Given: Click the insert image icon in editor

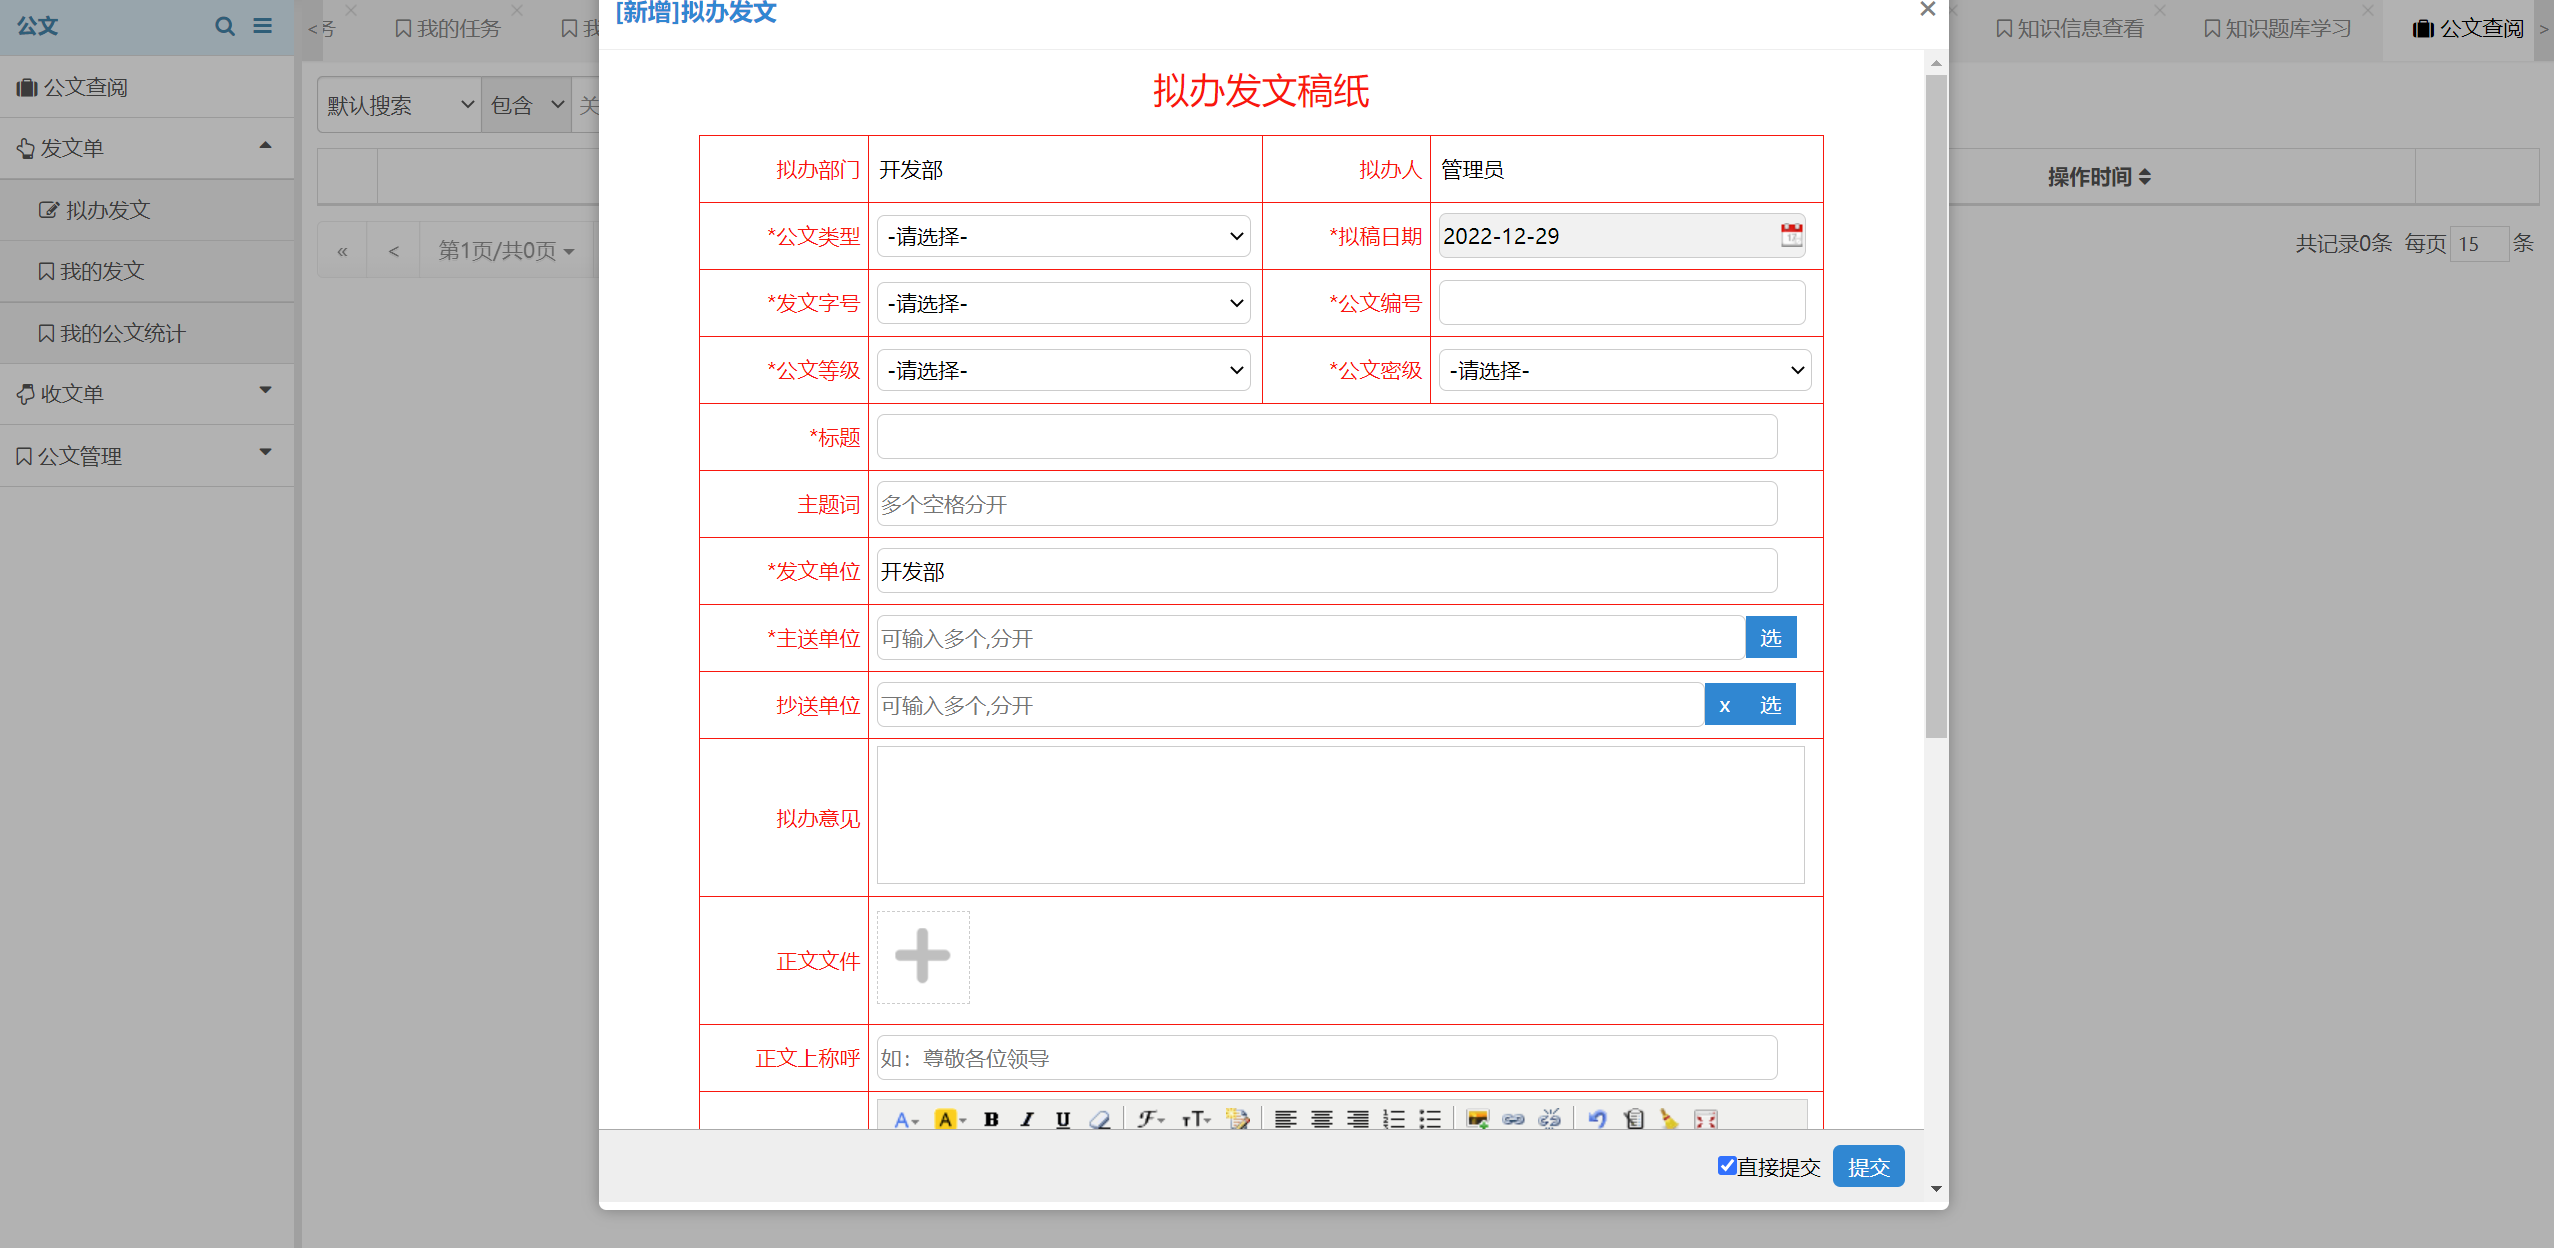Looking at the screenshot, I should point(1478,1119).
